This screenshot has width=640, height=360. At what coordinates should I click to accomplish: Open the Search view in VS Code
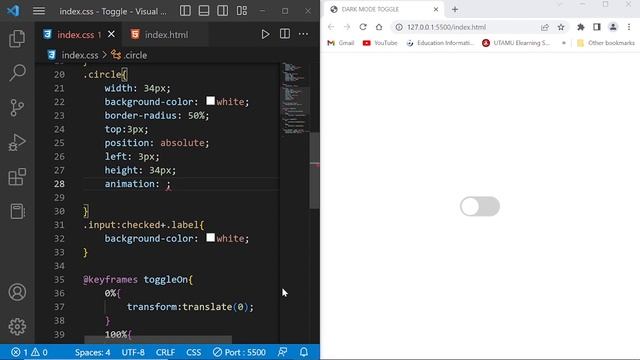click(x=17, y=73)
